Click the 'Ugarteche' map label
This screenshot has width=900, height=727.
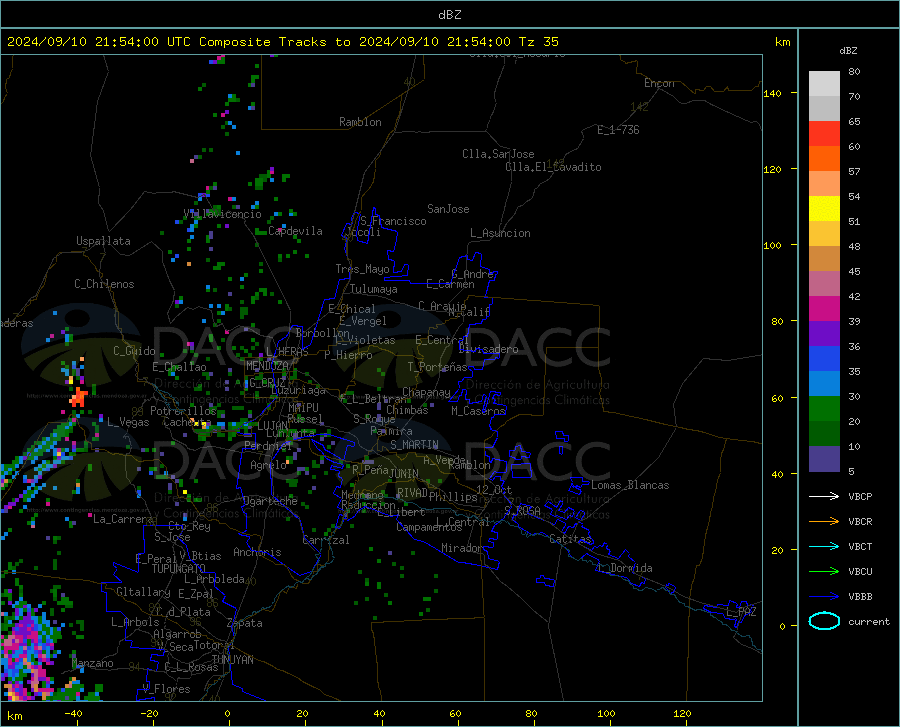coord(270,501)
